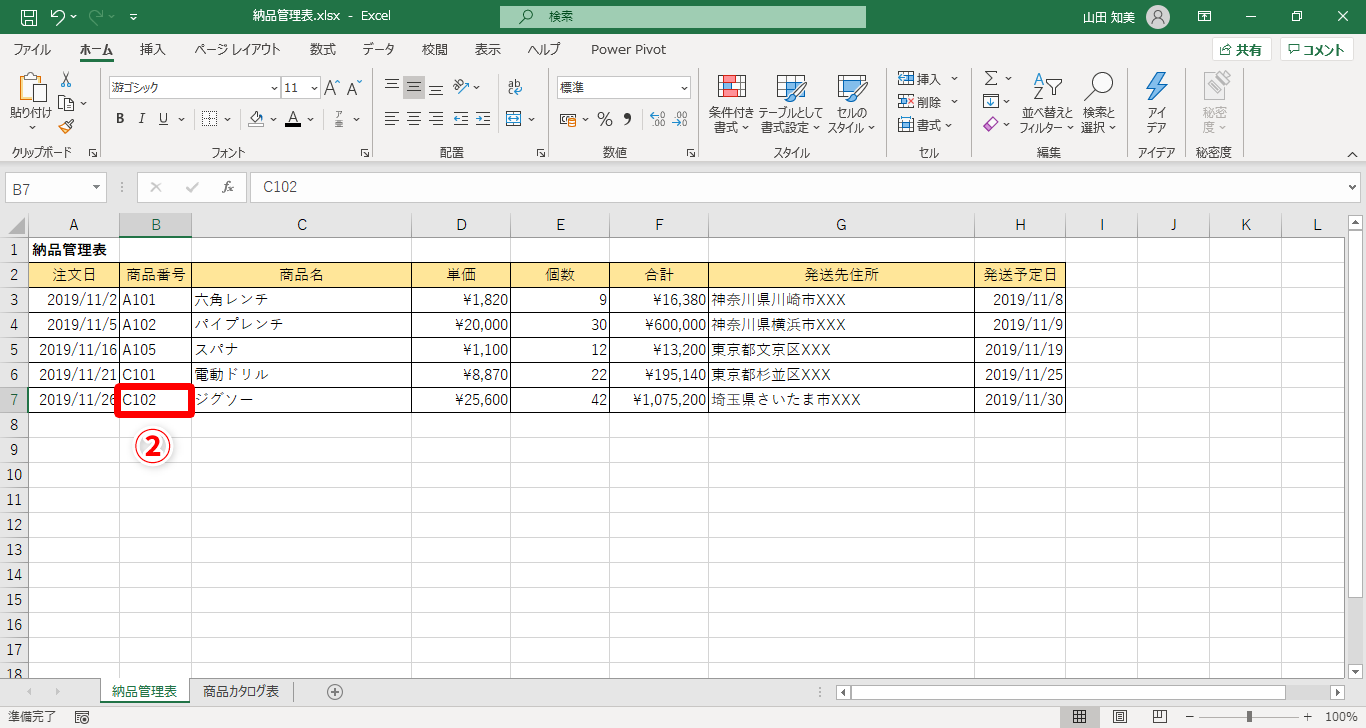This screenshot has width=1366, height=728.
Task: Zoom out using the minus button
Action: point(1189,717)
